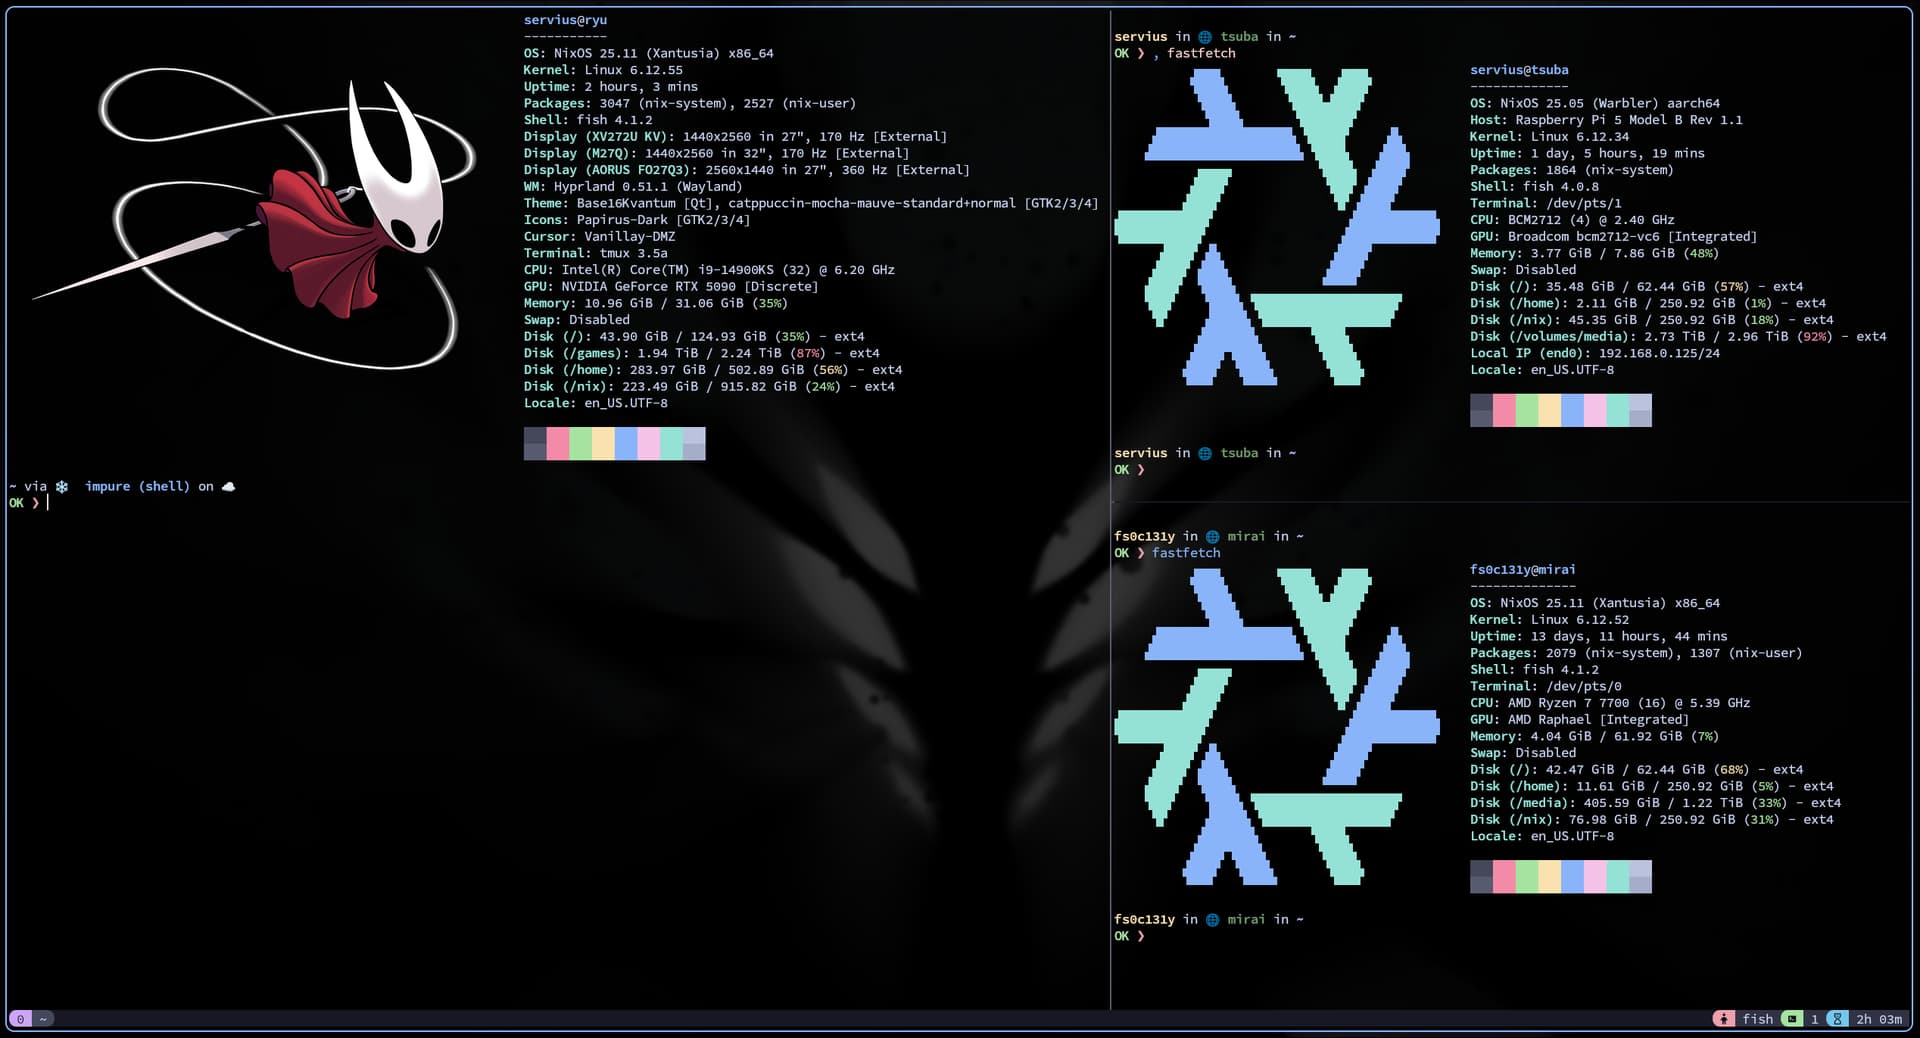Click the cloud icon in left prompt
1920x1038 pixels.
coord(228,487)
